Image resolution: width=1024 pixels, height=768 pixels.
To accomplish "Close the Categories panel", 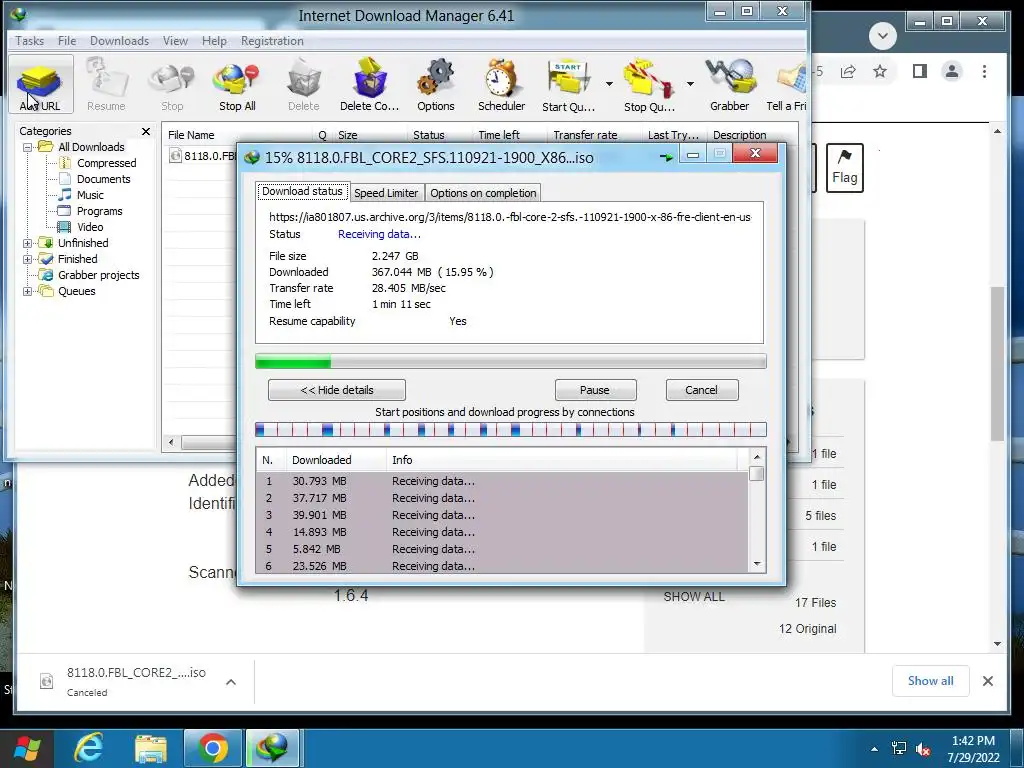I will [146, 131].
